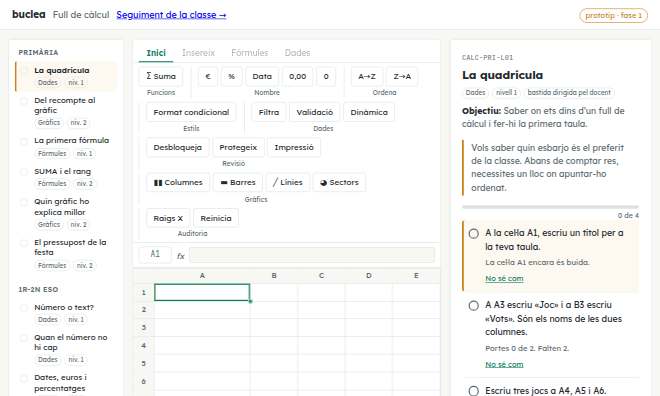The image size is (660, 396).
Task: Open lesson 'El pressupost de la festa'
Action: 66,253
